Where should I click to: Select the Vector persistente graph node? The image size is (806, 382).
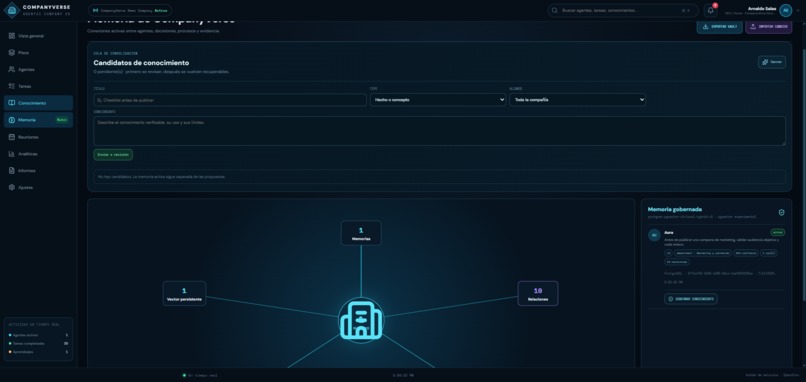pyautogui.click(x=184, y=294)
